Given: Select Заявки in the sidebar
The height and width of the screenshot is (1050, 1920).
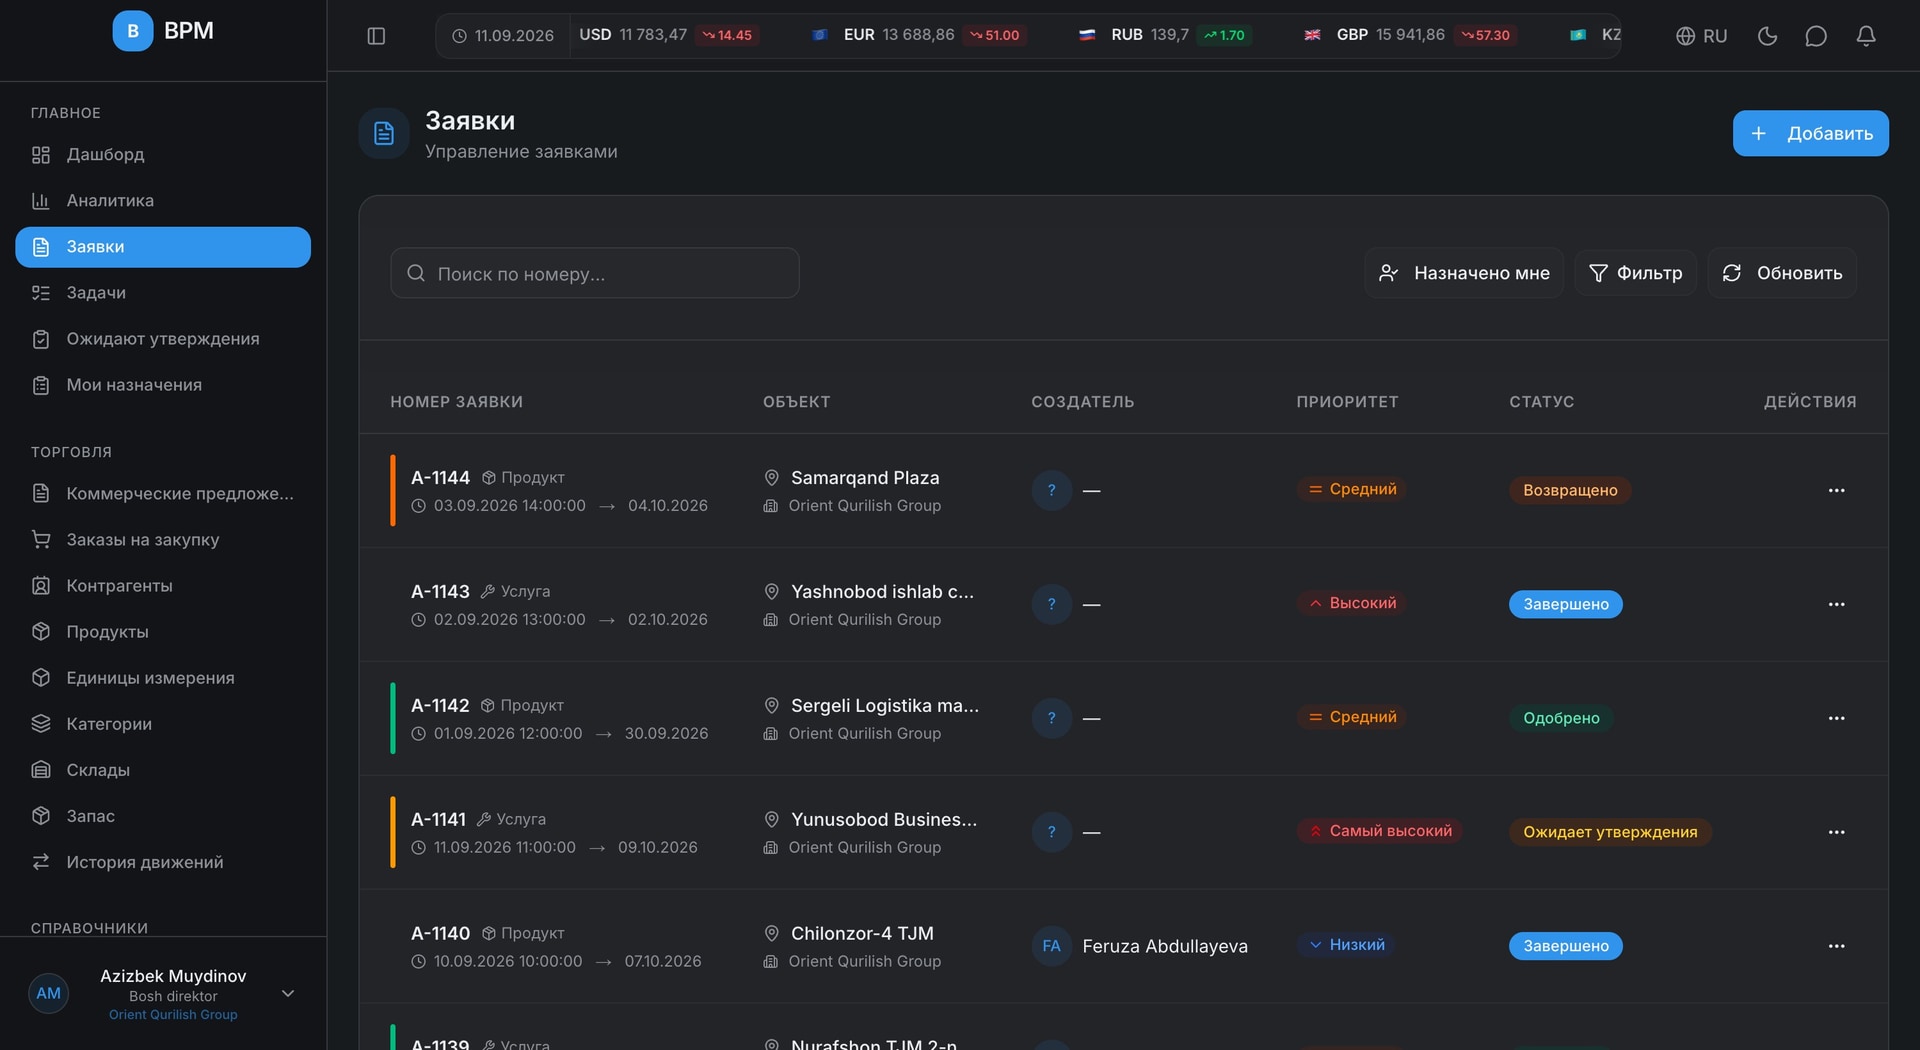Looking at the screenshot, I should tap(163, 247).
